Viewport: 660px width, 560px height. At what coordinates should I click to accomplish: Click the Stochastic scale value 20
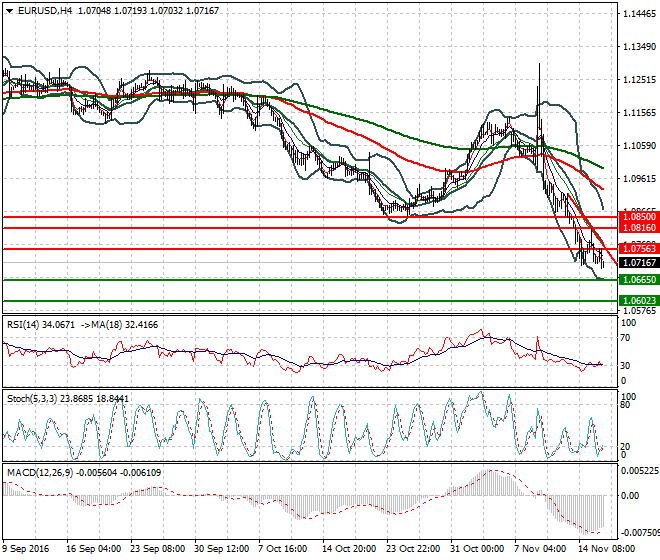625,446
